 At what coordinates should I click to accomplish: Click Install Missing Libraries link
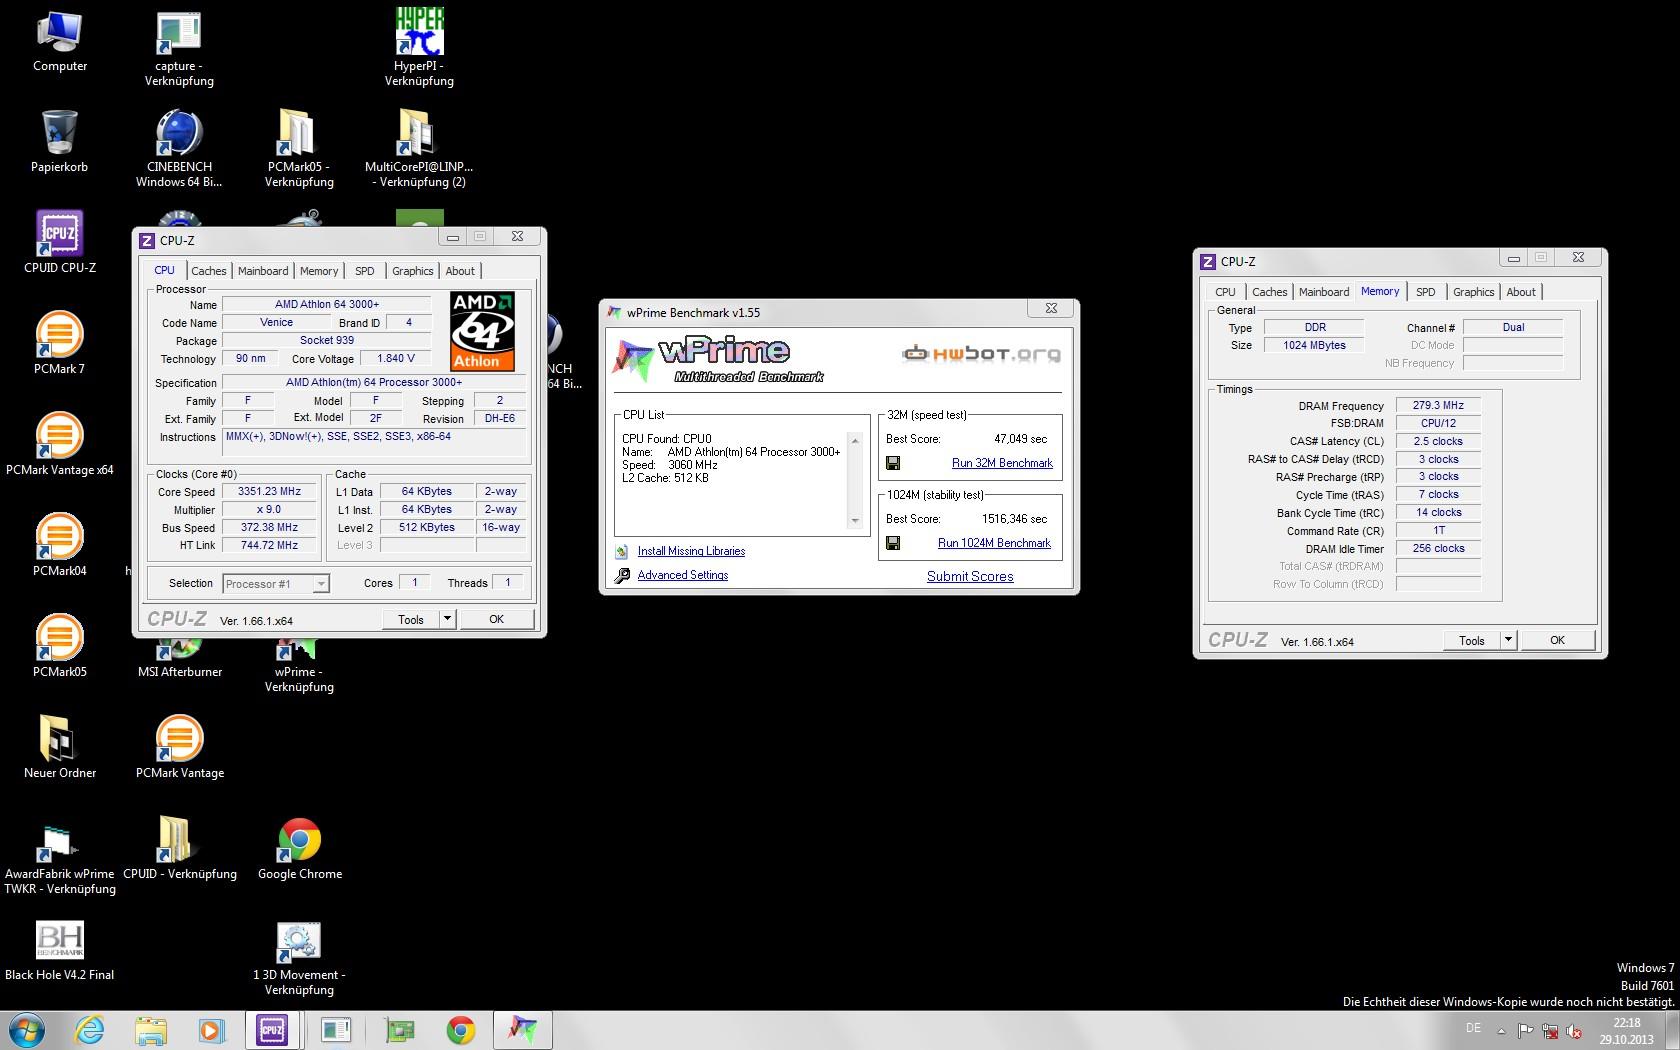click(691, 551)
